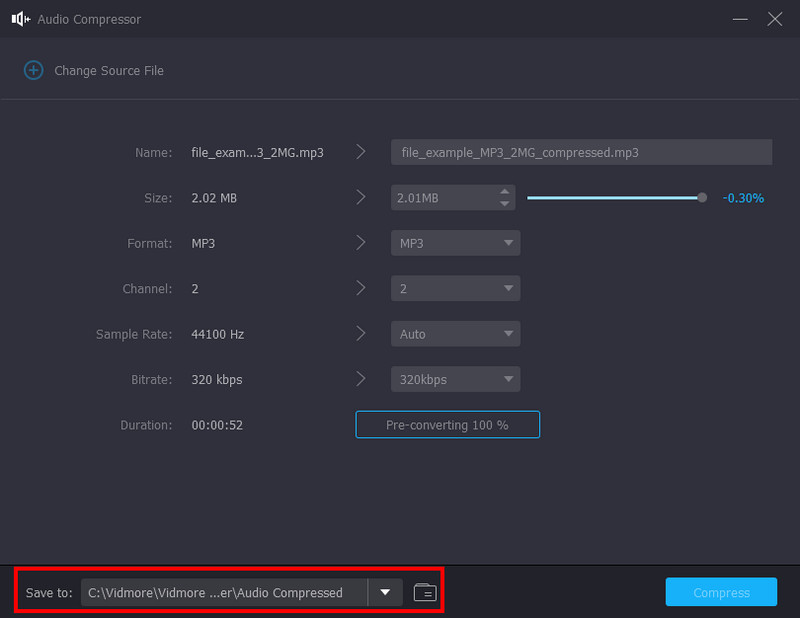This screenshot has height=618, width=800.
Task: Decrease size with the down stepper arrow
Action: pos(505,204)
